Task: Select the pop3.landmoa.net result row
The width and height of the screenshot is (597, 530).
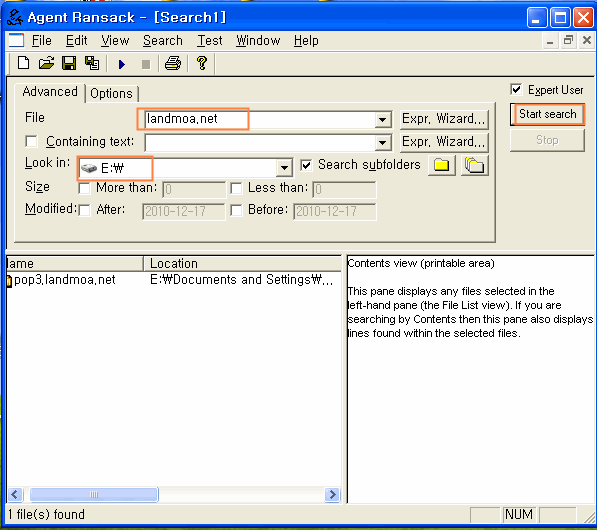Action: point(173,280)
